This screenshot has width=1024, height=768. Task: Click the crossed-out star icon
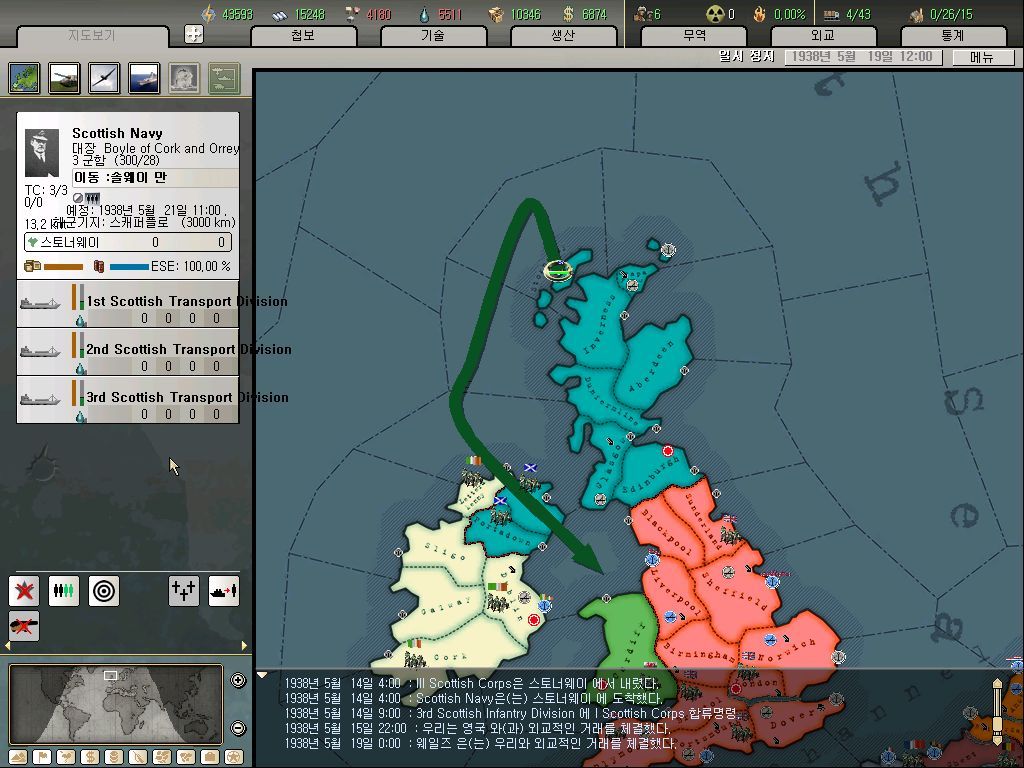[x=24, y=591]
